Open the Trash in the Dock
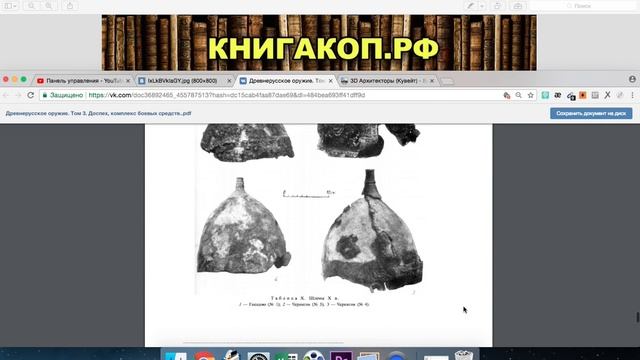The width and height of the screenshot is (640, 360). coord(464,356)
